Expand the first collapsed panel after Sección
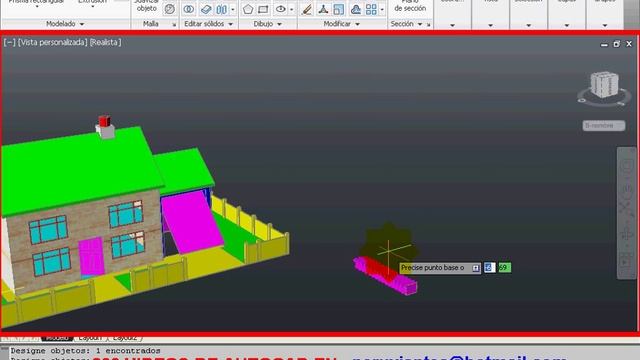This screenshot has height=360, width=640. (452, 25)
